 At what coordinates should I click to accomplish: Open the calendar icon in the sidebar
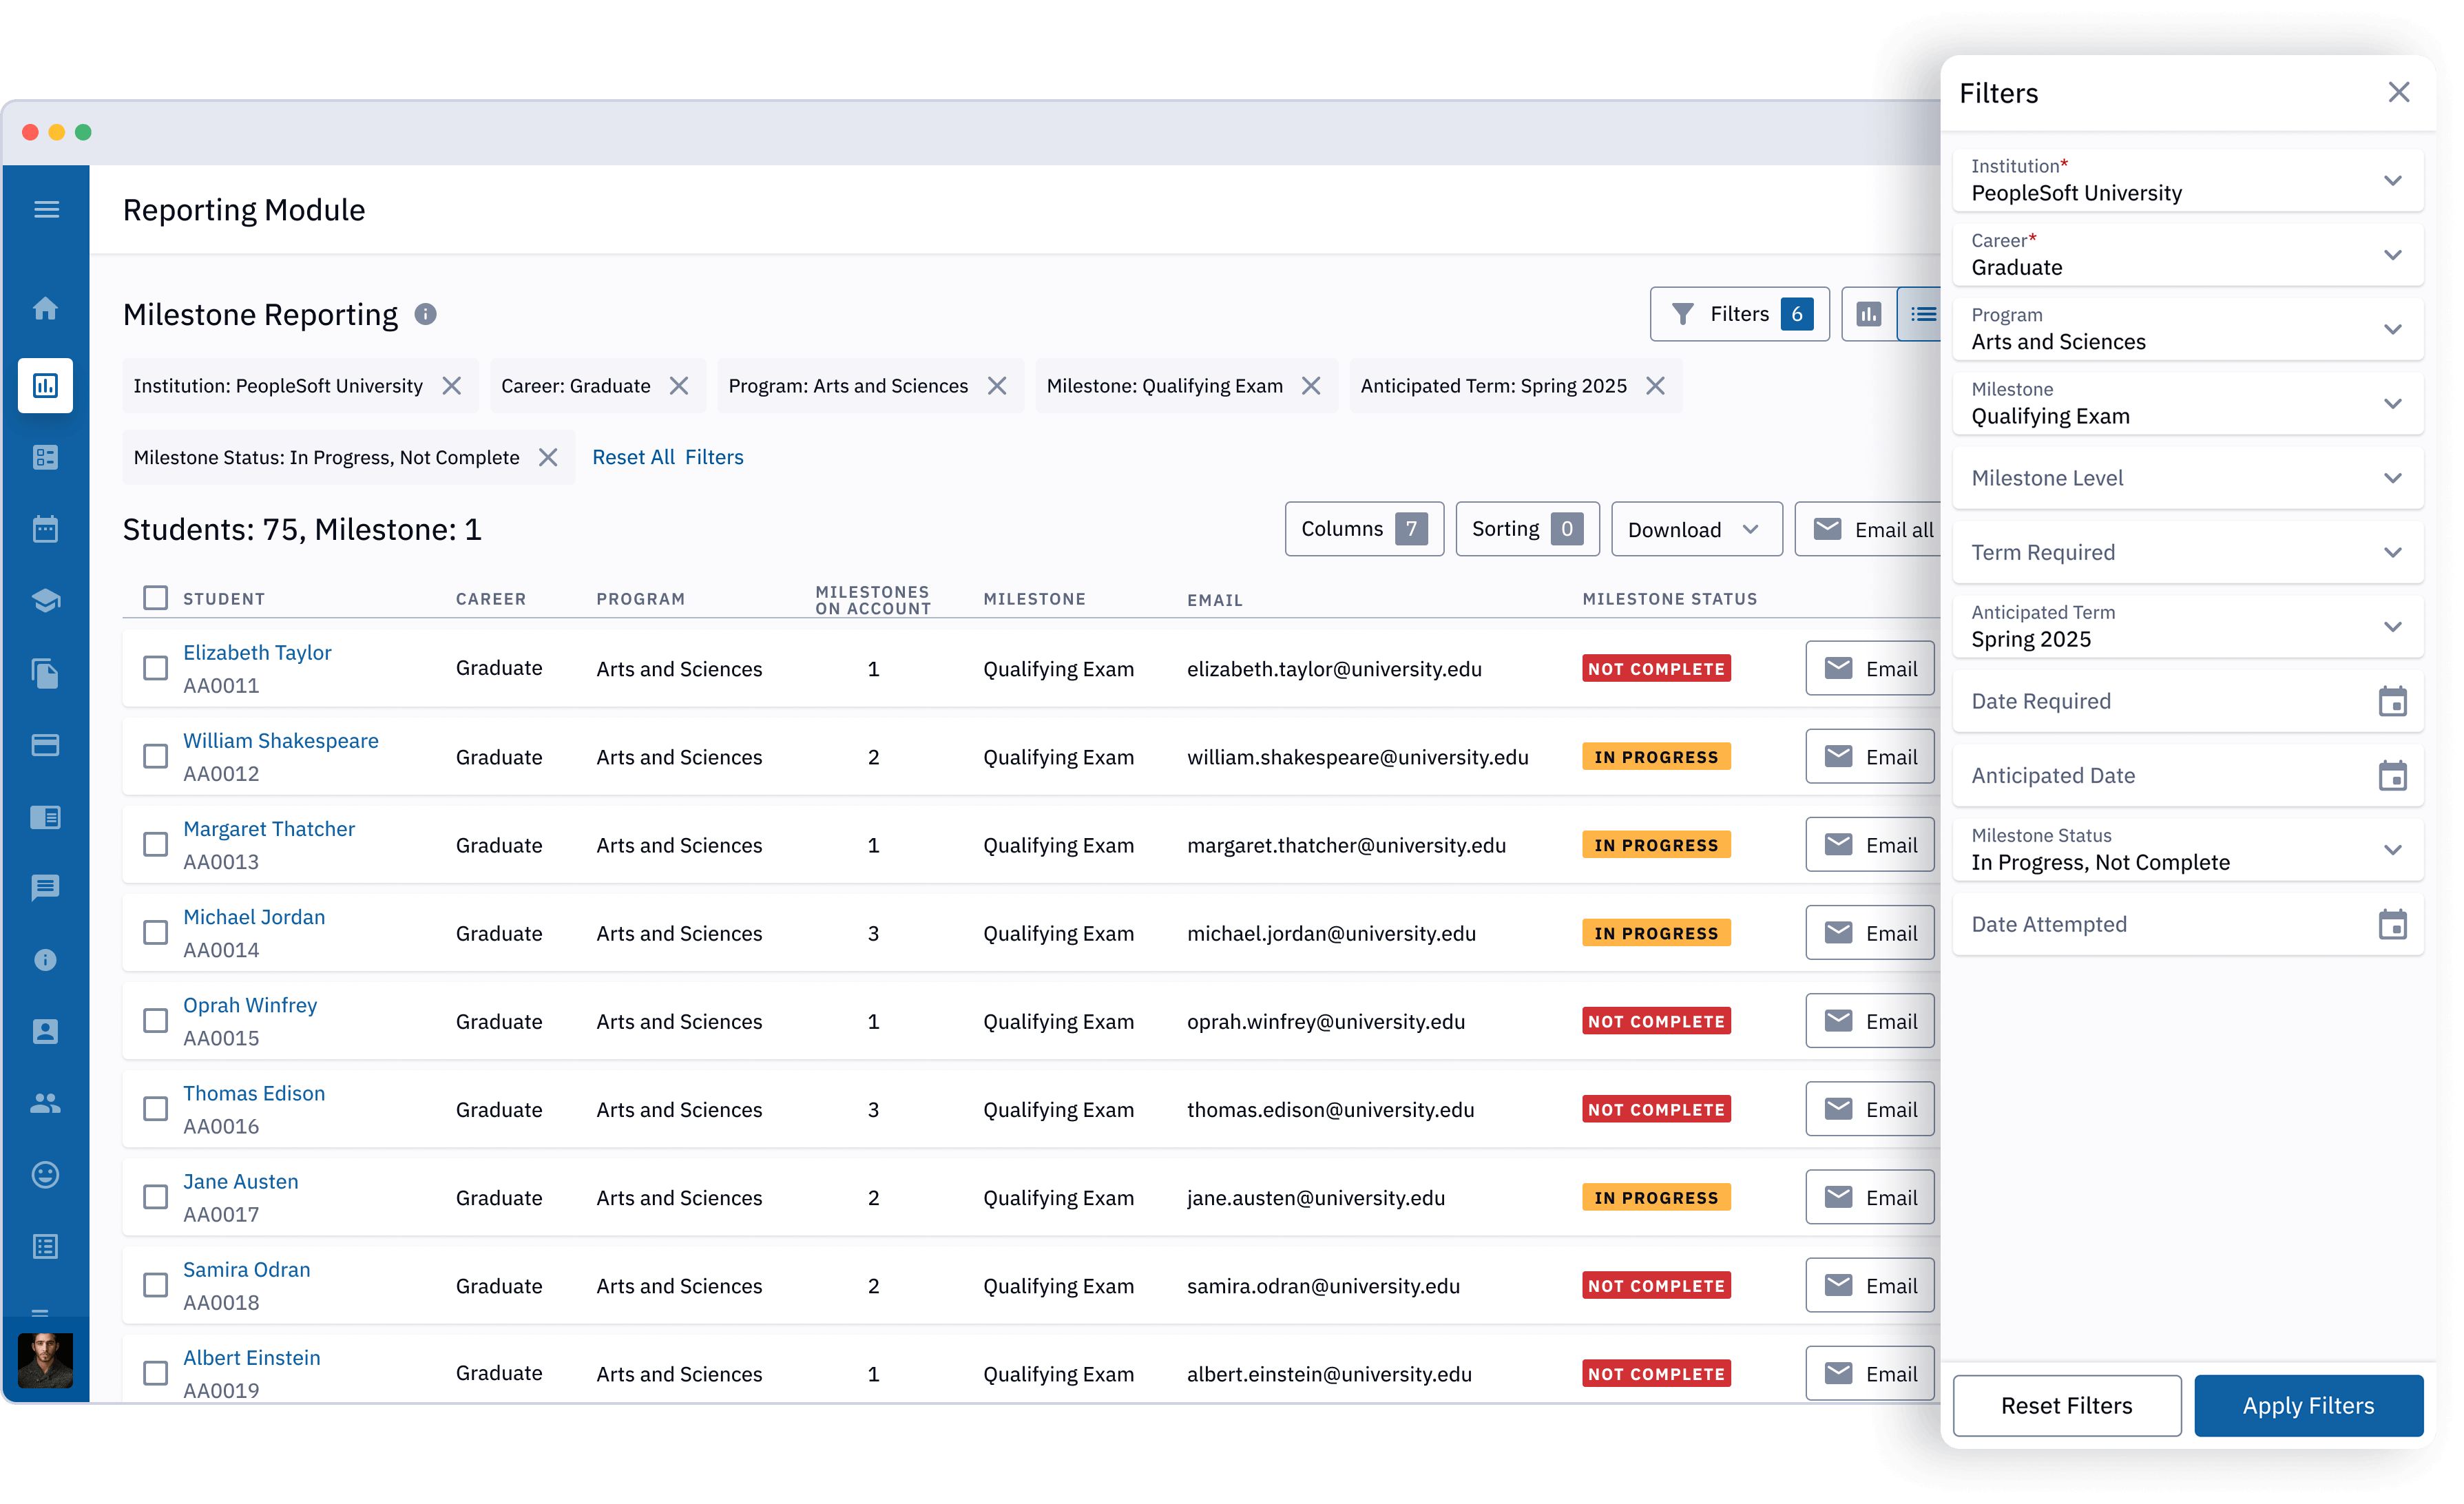click(x=46, y=528)
